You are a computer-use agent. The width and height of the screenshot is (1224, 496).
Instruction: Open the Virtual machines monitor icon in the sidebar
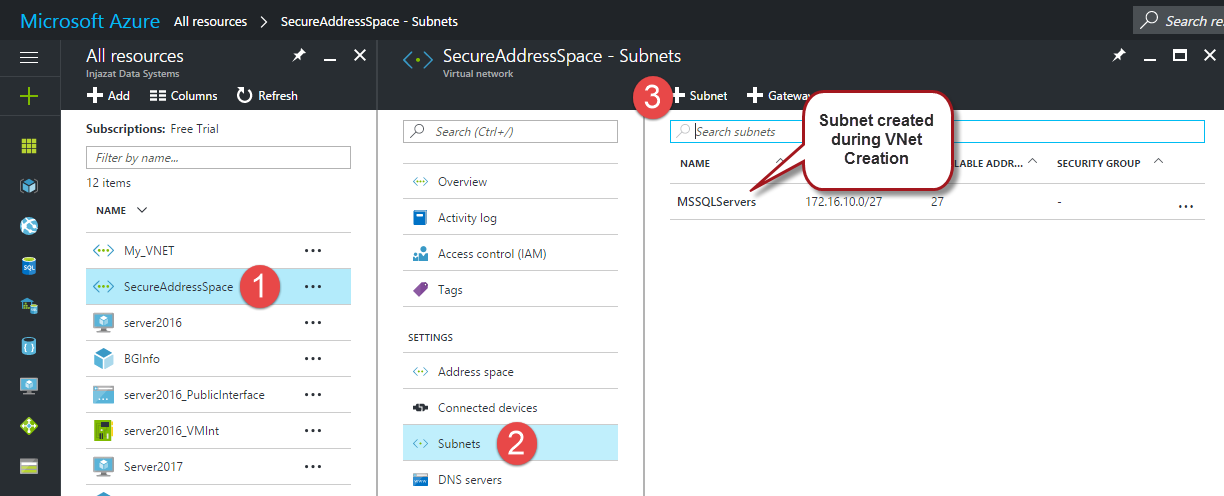point(29,386)
